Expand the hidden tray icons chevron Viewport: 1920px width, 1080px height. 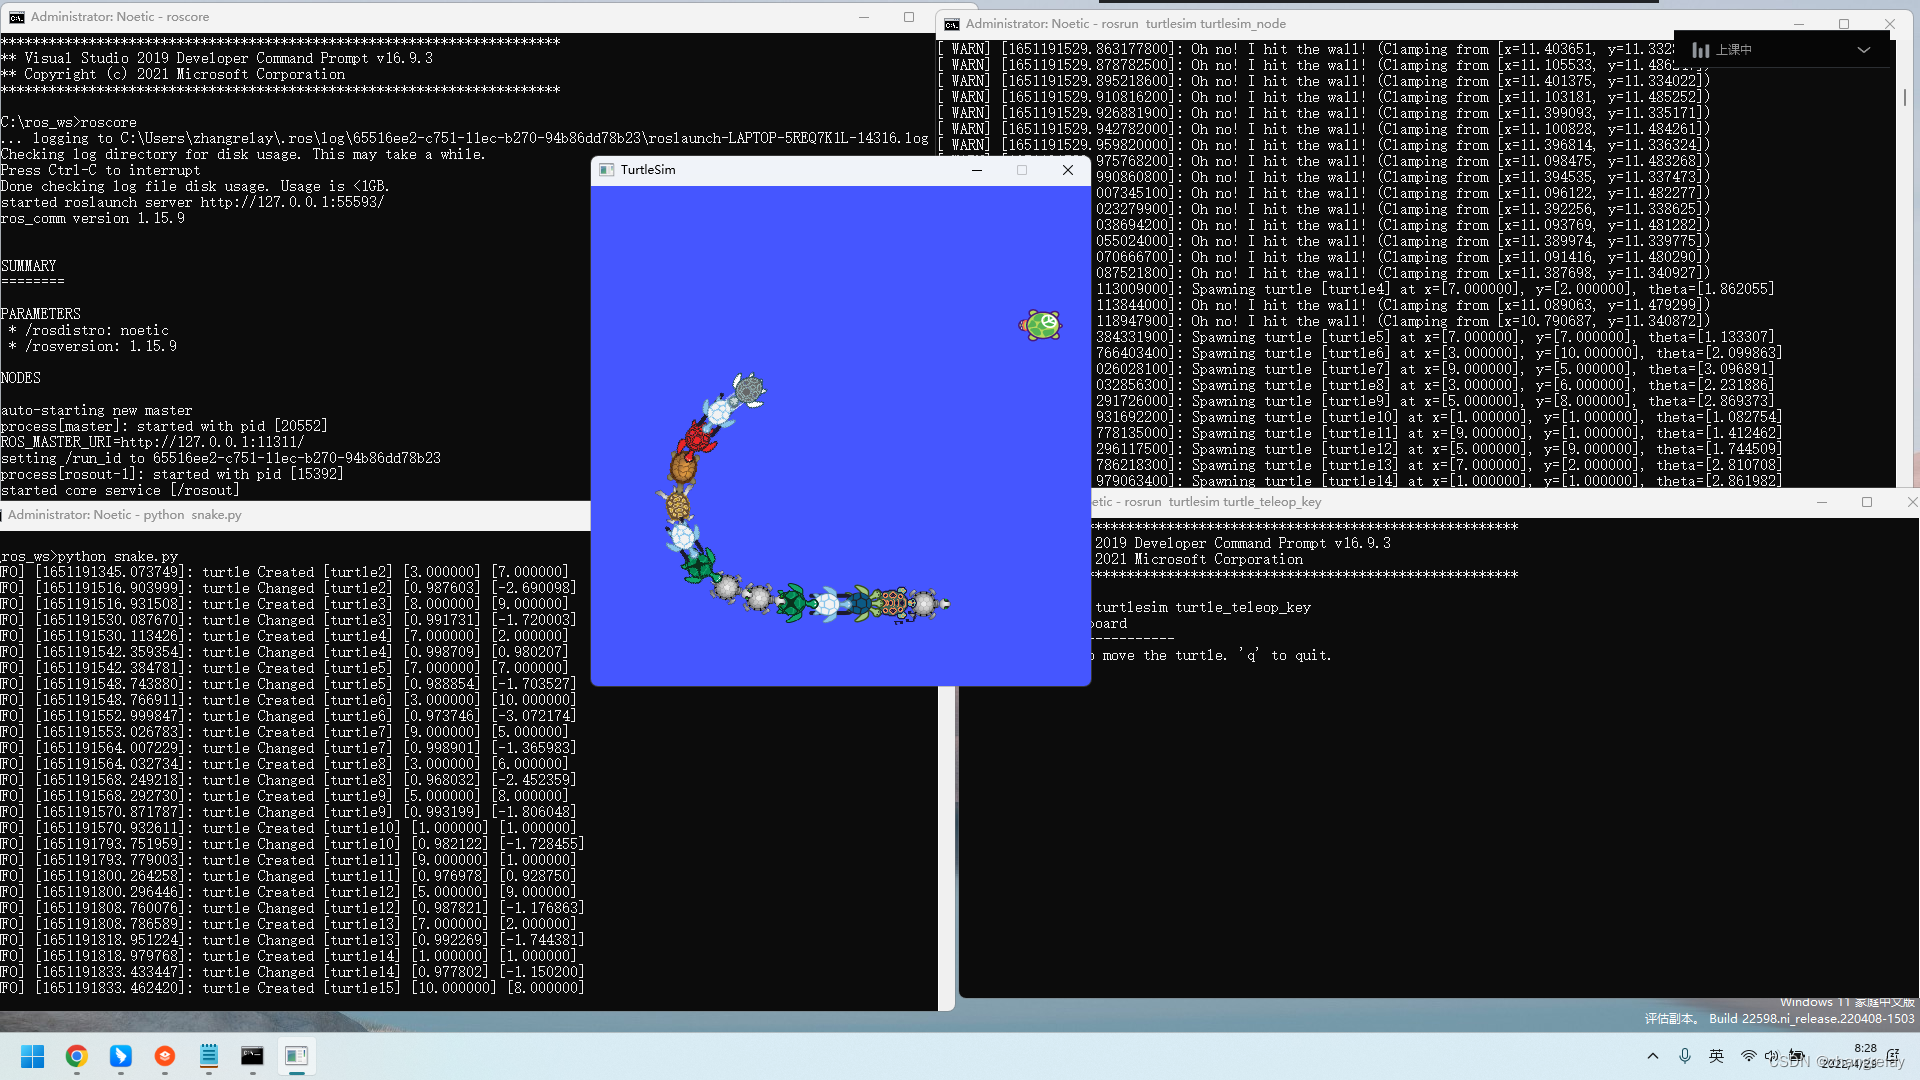pos(1653,1056)
